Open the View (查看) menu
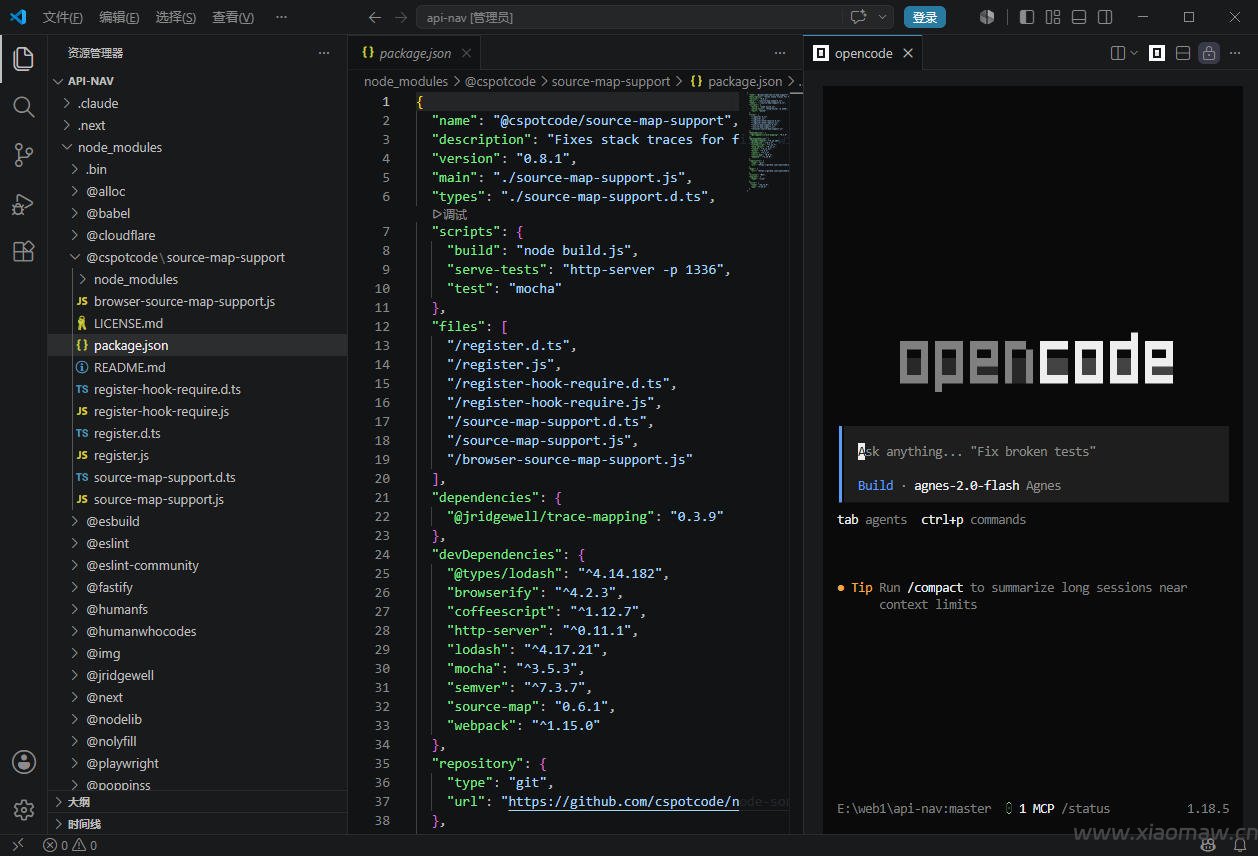The image size is (1258, 856). coord(233,17)
